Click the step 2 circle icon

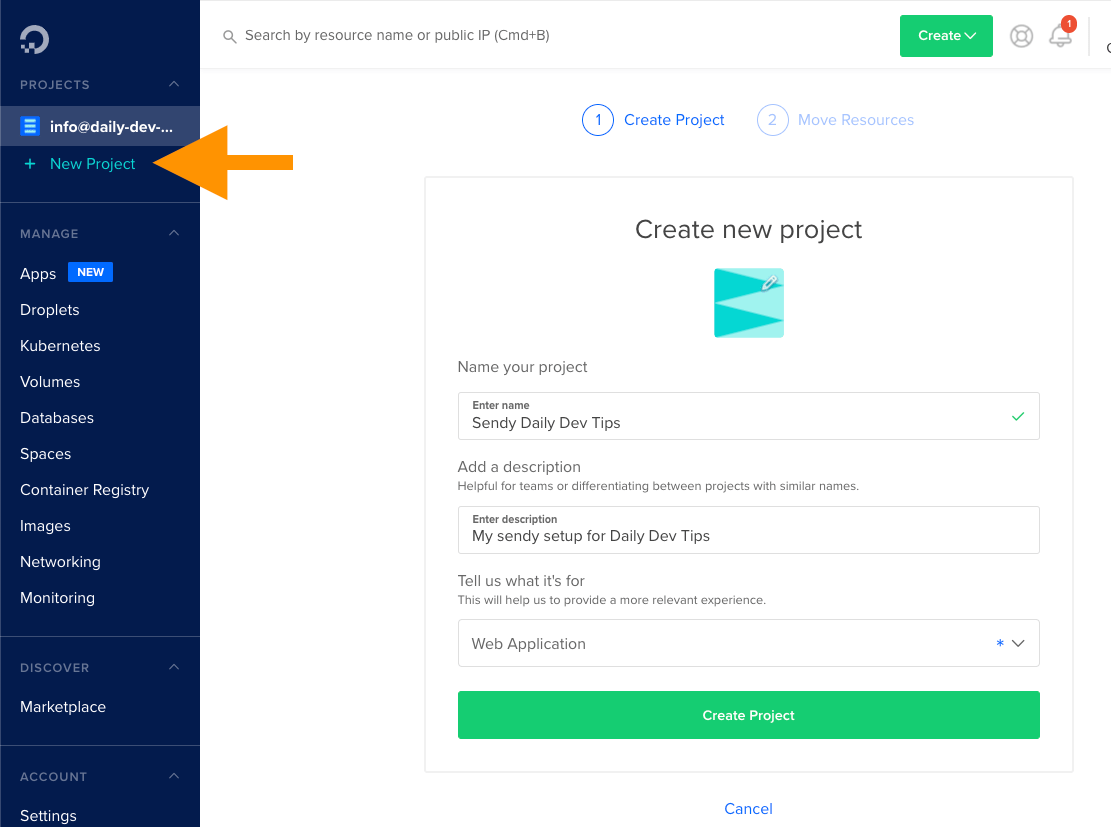pyautogui.click(x=772, y=119)
